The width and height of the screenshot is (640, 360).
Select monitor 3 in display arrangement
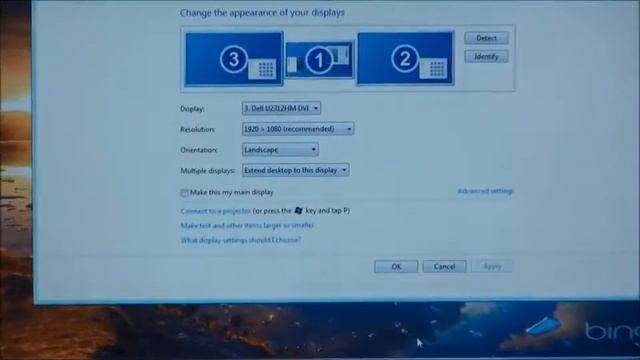coord(234,59)
